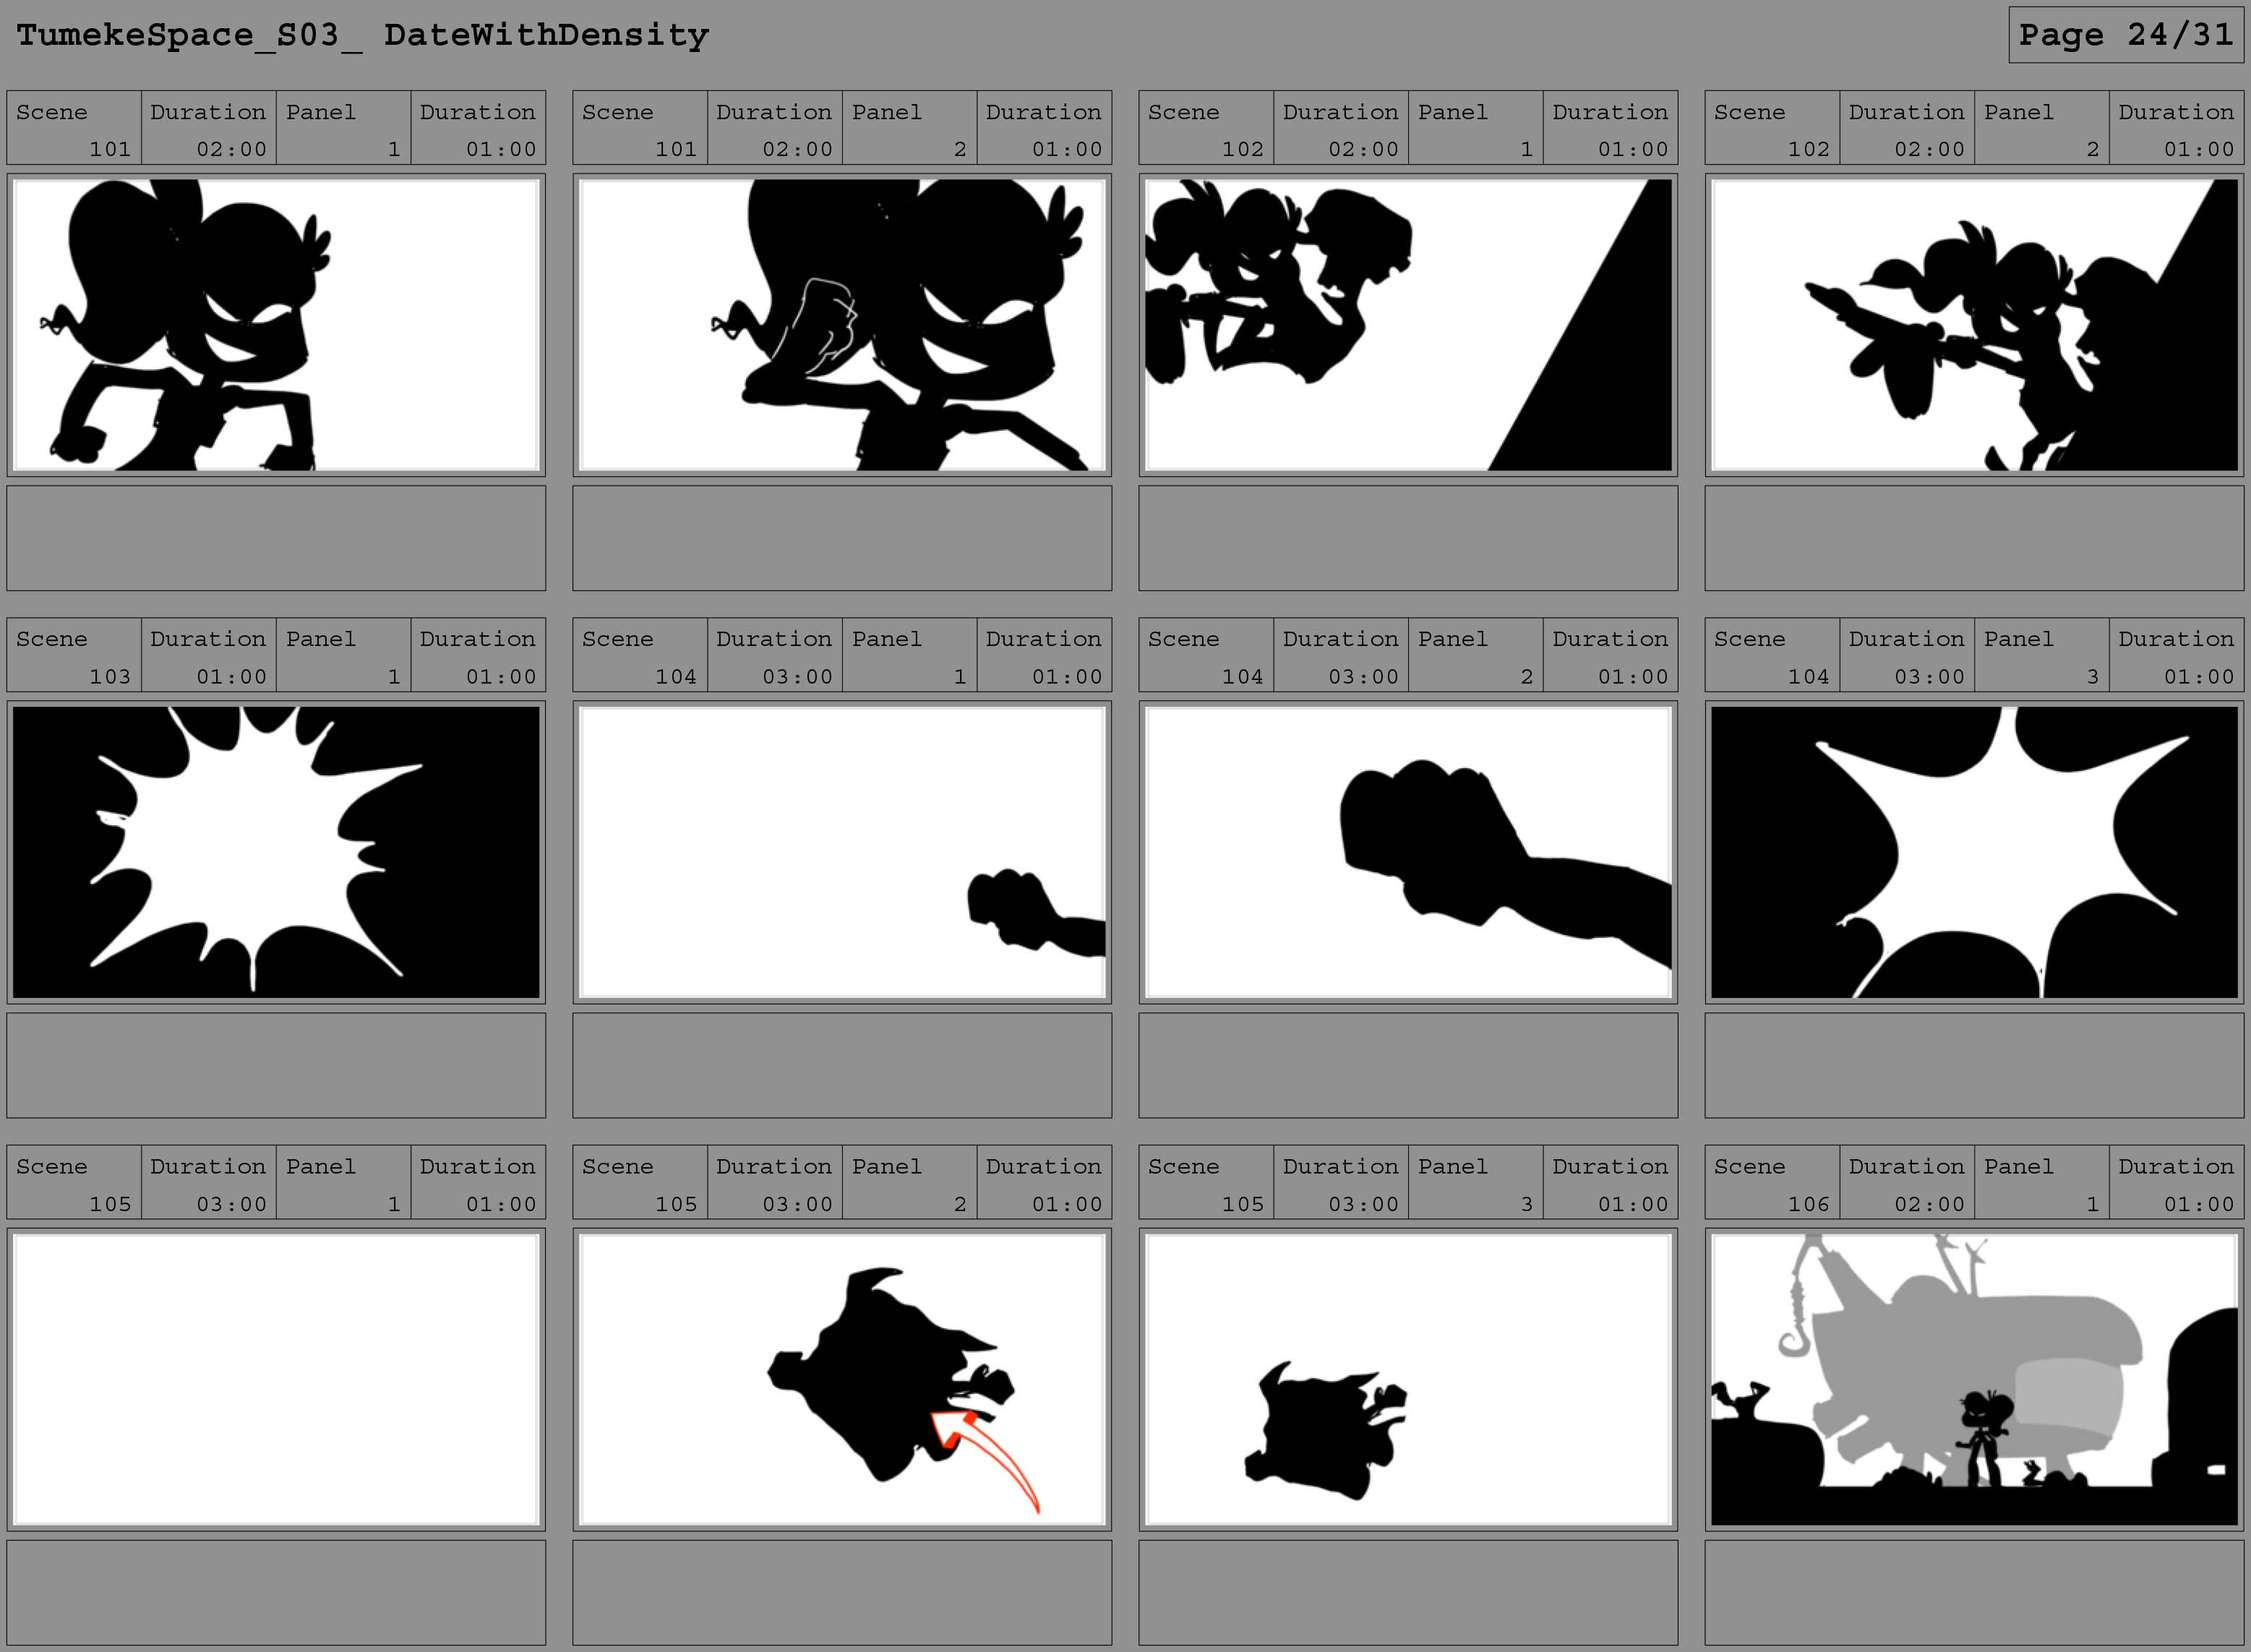Open the Scene 102 Panel 2 thumbnail
The height and width of the screenshot is (1652, 2251).
pyautogui.click(x=1974, y=325)
